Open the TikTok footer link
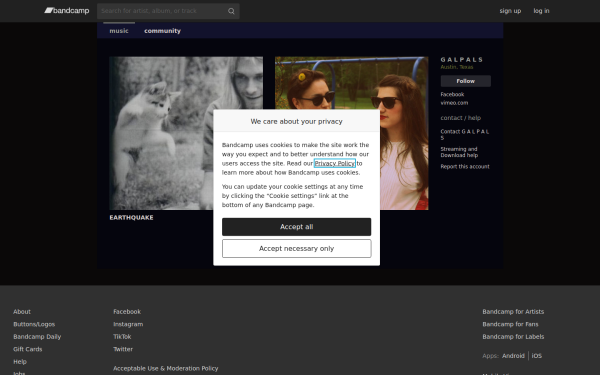The height and width of the screenshot is (375, 600). pyautogui.click(x=122, y=337)
